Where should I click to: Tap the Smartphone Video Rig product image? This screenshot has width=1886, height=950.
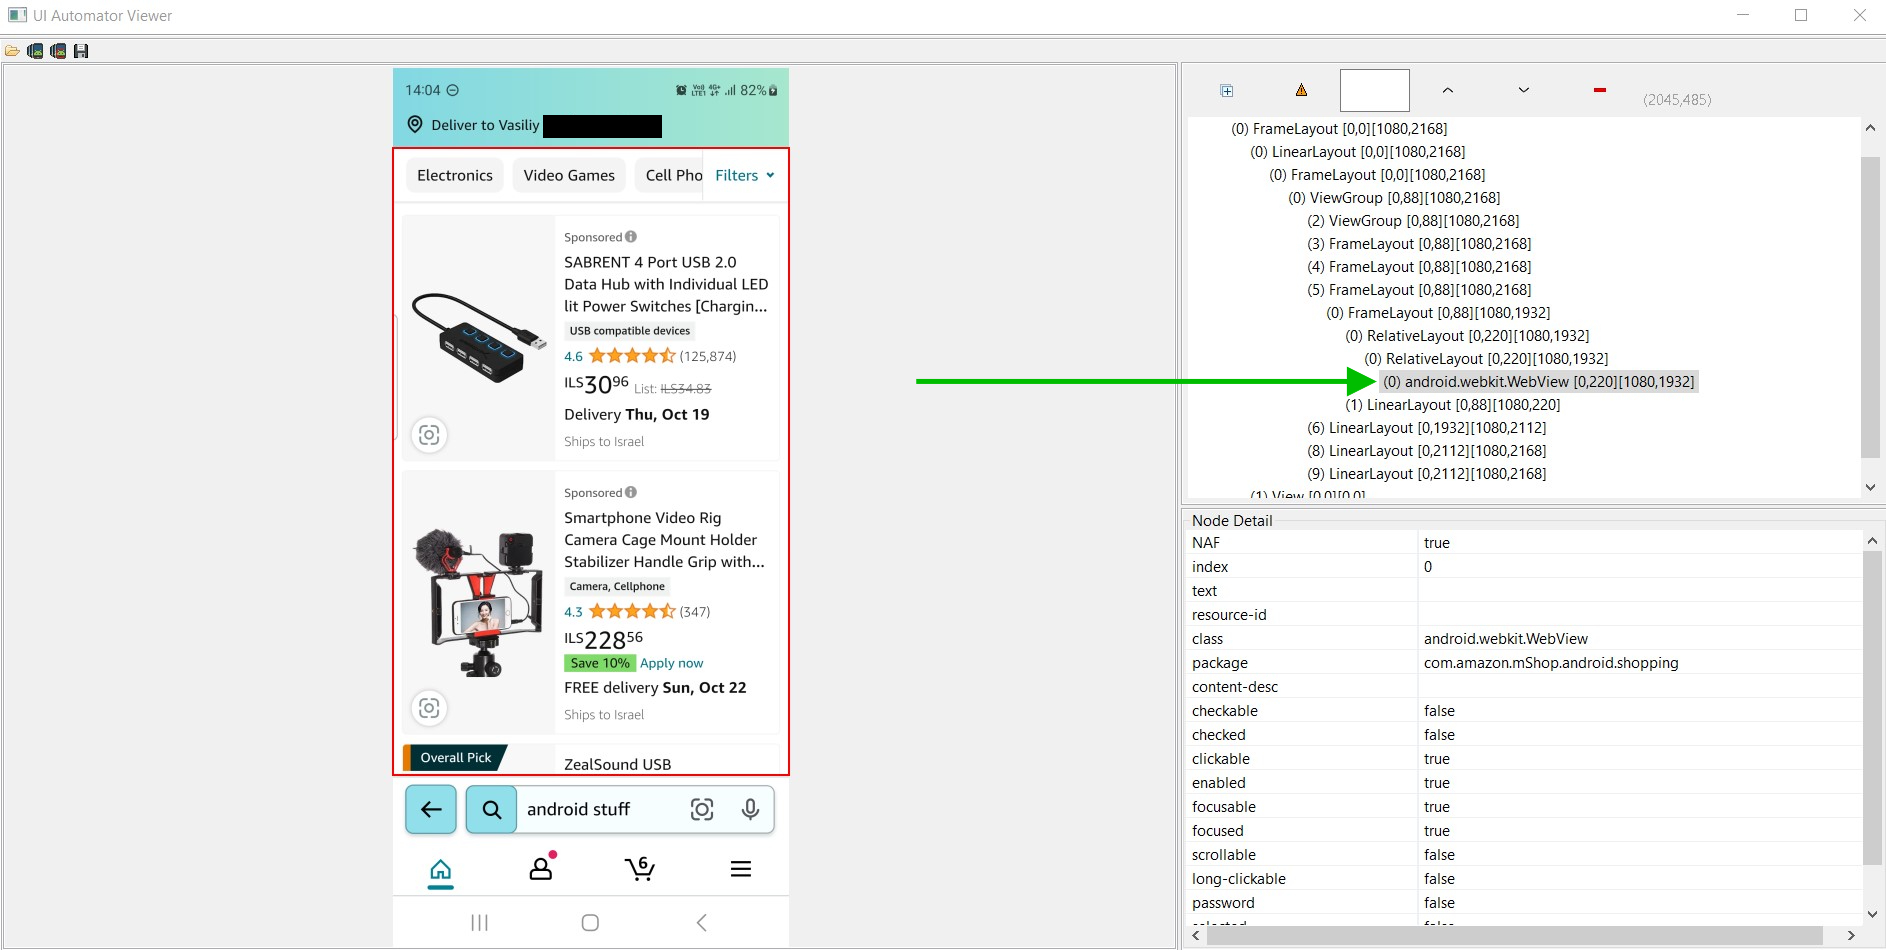(478, 602)
